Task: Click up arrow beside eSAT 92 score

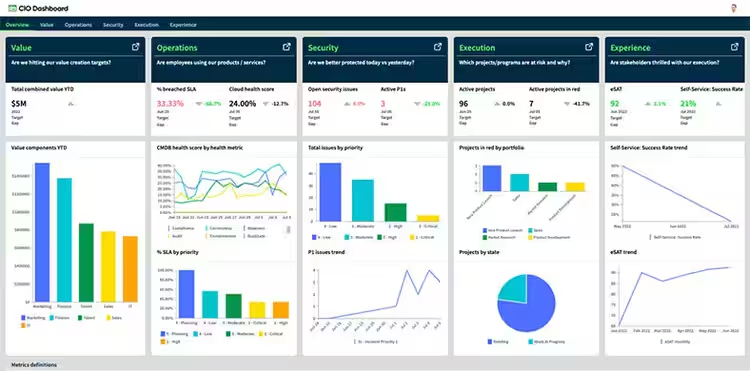Action: click(647, 103)
